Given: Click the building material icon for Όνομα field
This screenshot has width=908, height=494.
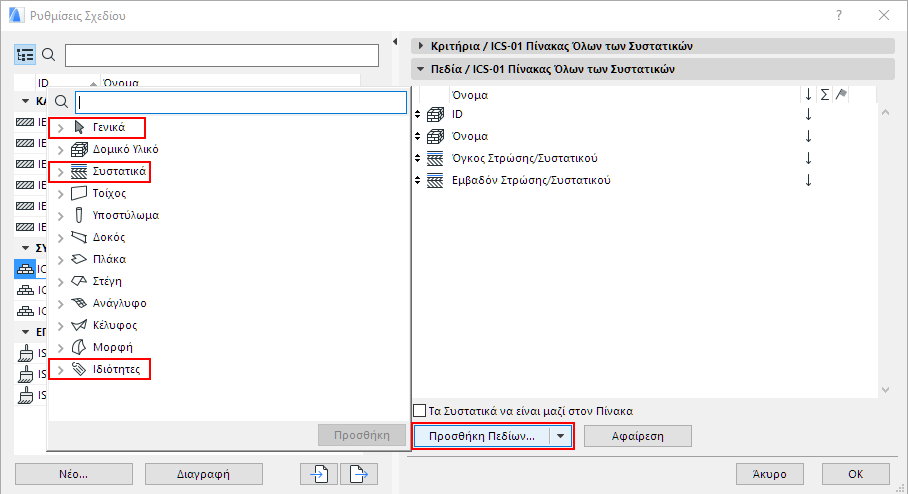Looking at the screenshot, I should 435,137.
